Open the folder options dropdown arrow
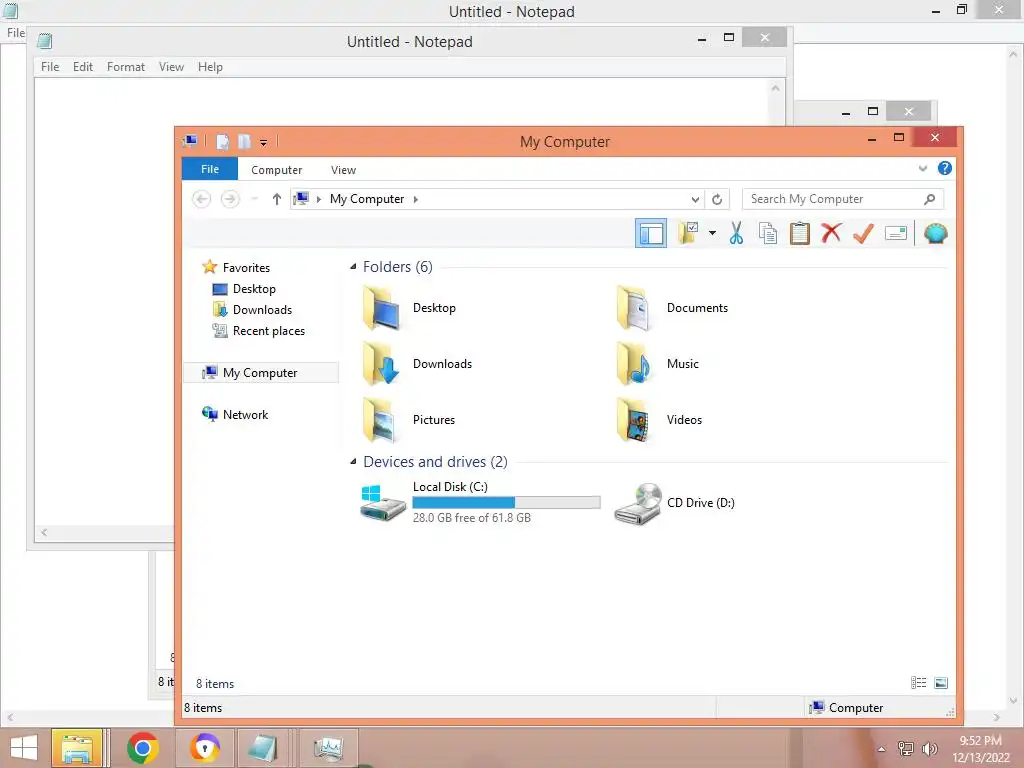The width and height of the screenshot is (1024, 768). point(712,233)
